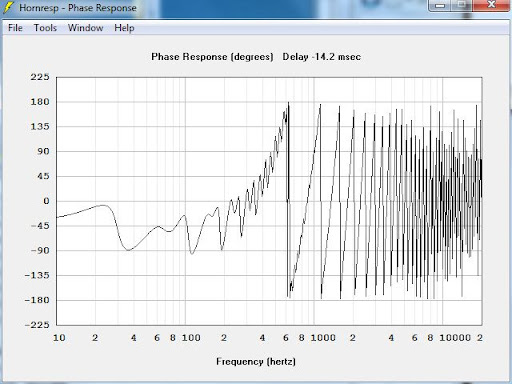Click the 'Delay -14.2 msec' readout

(322, 57)
